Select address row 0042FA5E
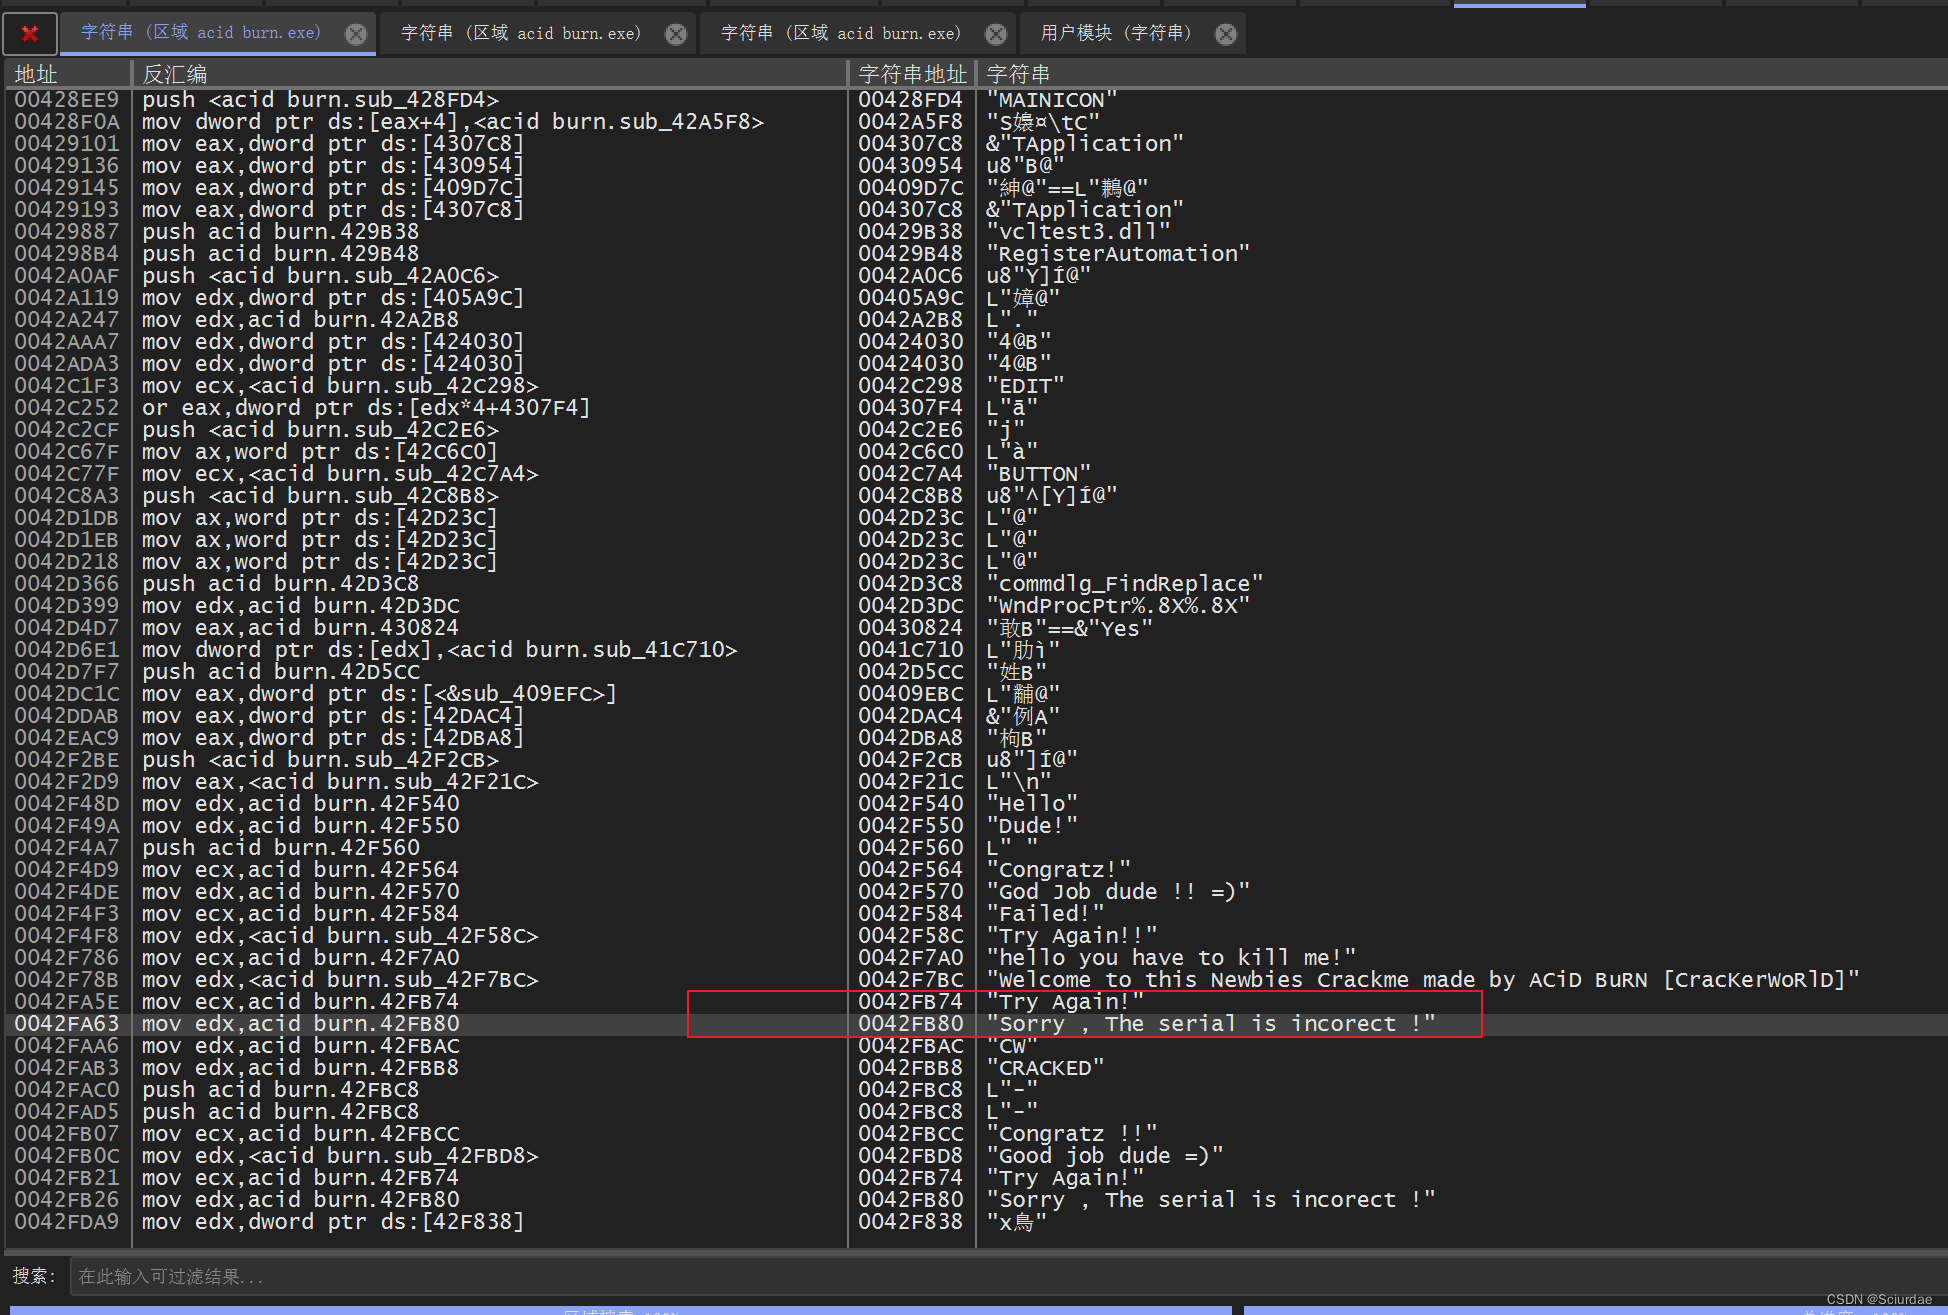Viewport: 1948px width, 1315px height. (66, 1002)
